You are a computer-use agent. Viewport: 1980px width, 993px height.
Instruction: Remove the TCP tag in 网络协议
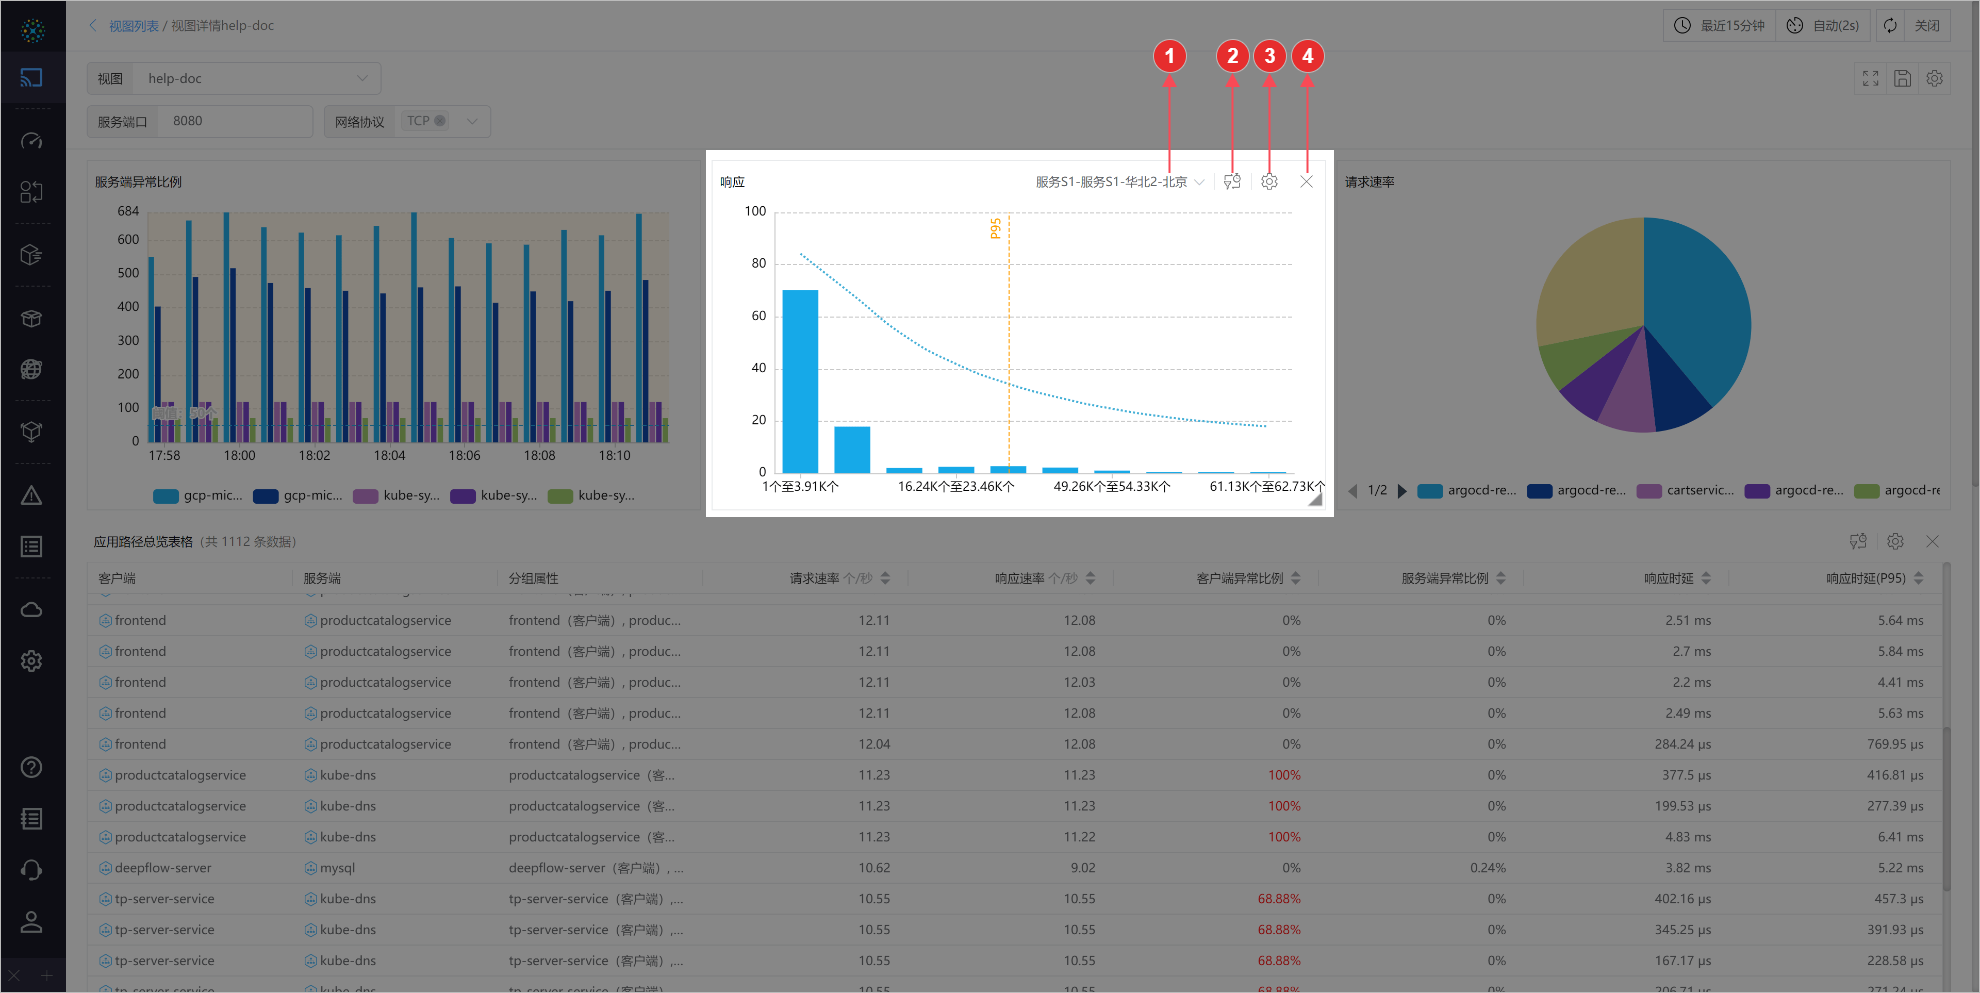coord(440,121)
